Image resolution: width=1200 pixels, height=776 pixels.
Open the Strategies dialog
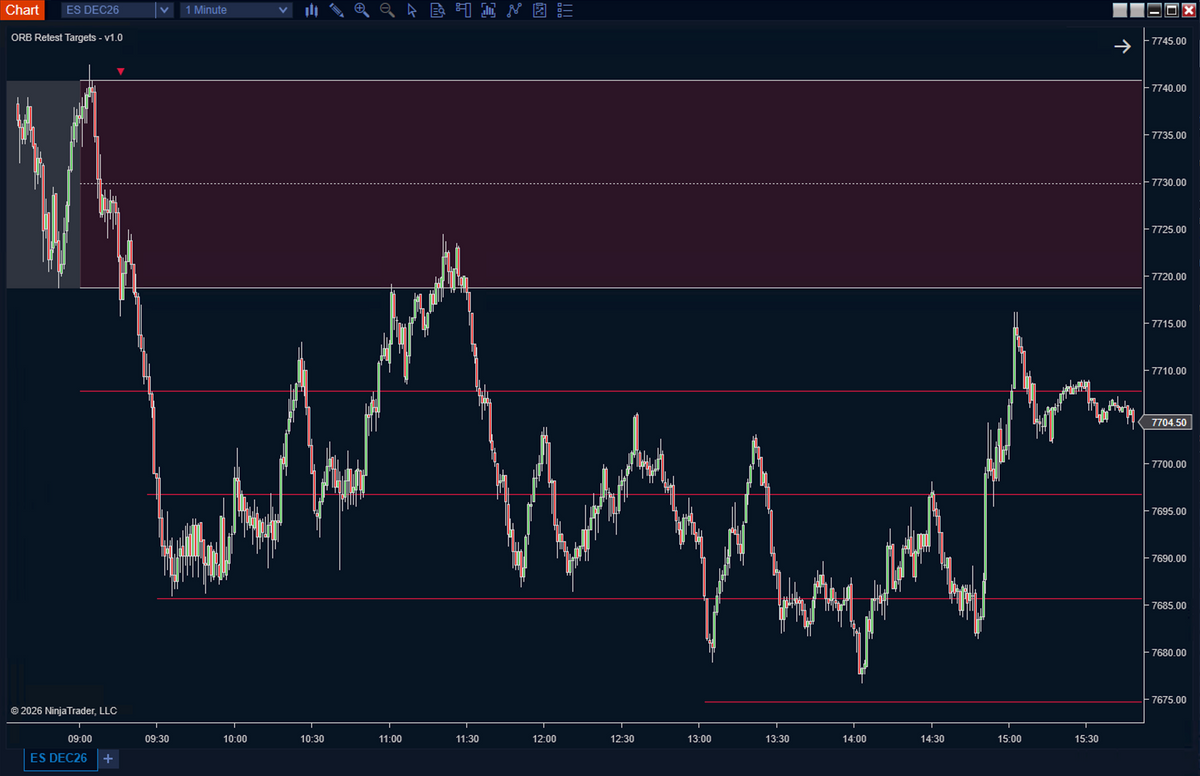[x=540, y=10]
